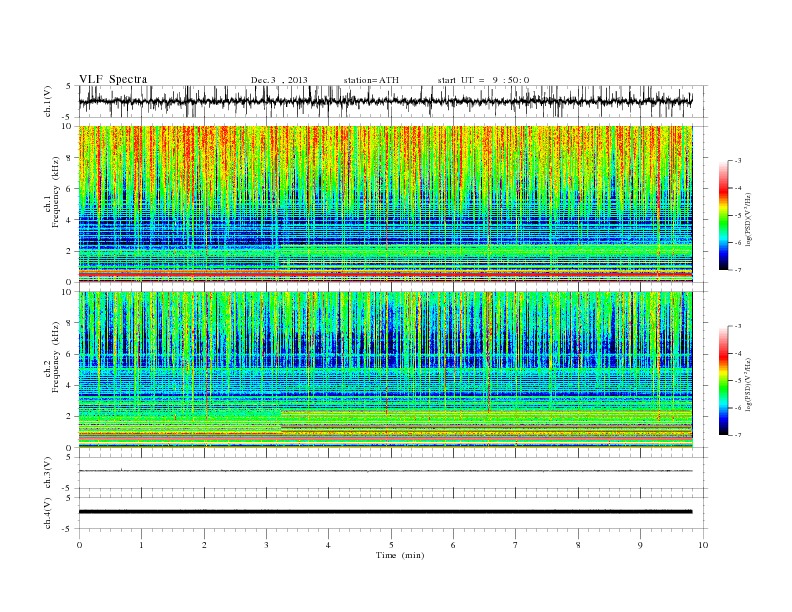Click the '10' tick at the time axis end
Image resolution: width=792 pixels, height=612 pixels.
pos(703,545)
